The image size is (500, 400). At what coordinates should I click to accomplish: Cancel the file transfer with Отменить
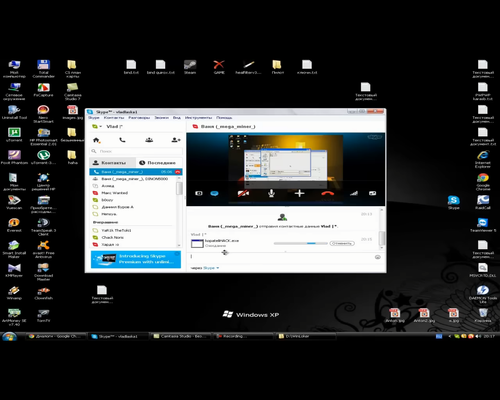coord(342,243)
